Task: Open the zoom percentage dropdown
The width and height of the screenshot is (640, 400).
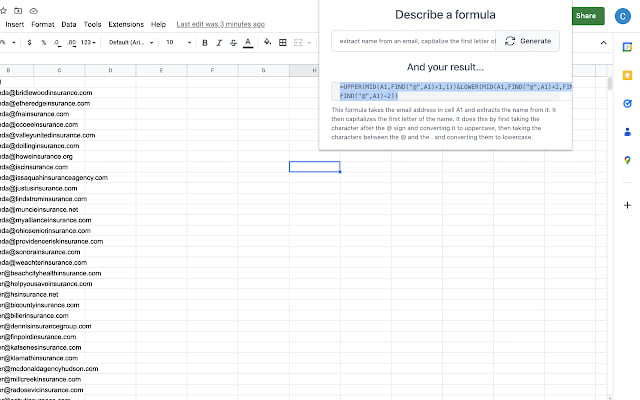Action: pos(8,42)
